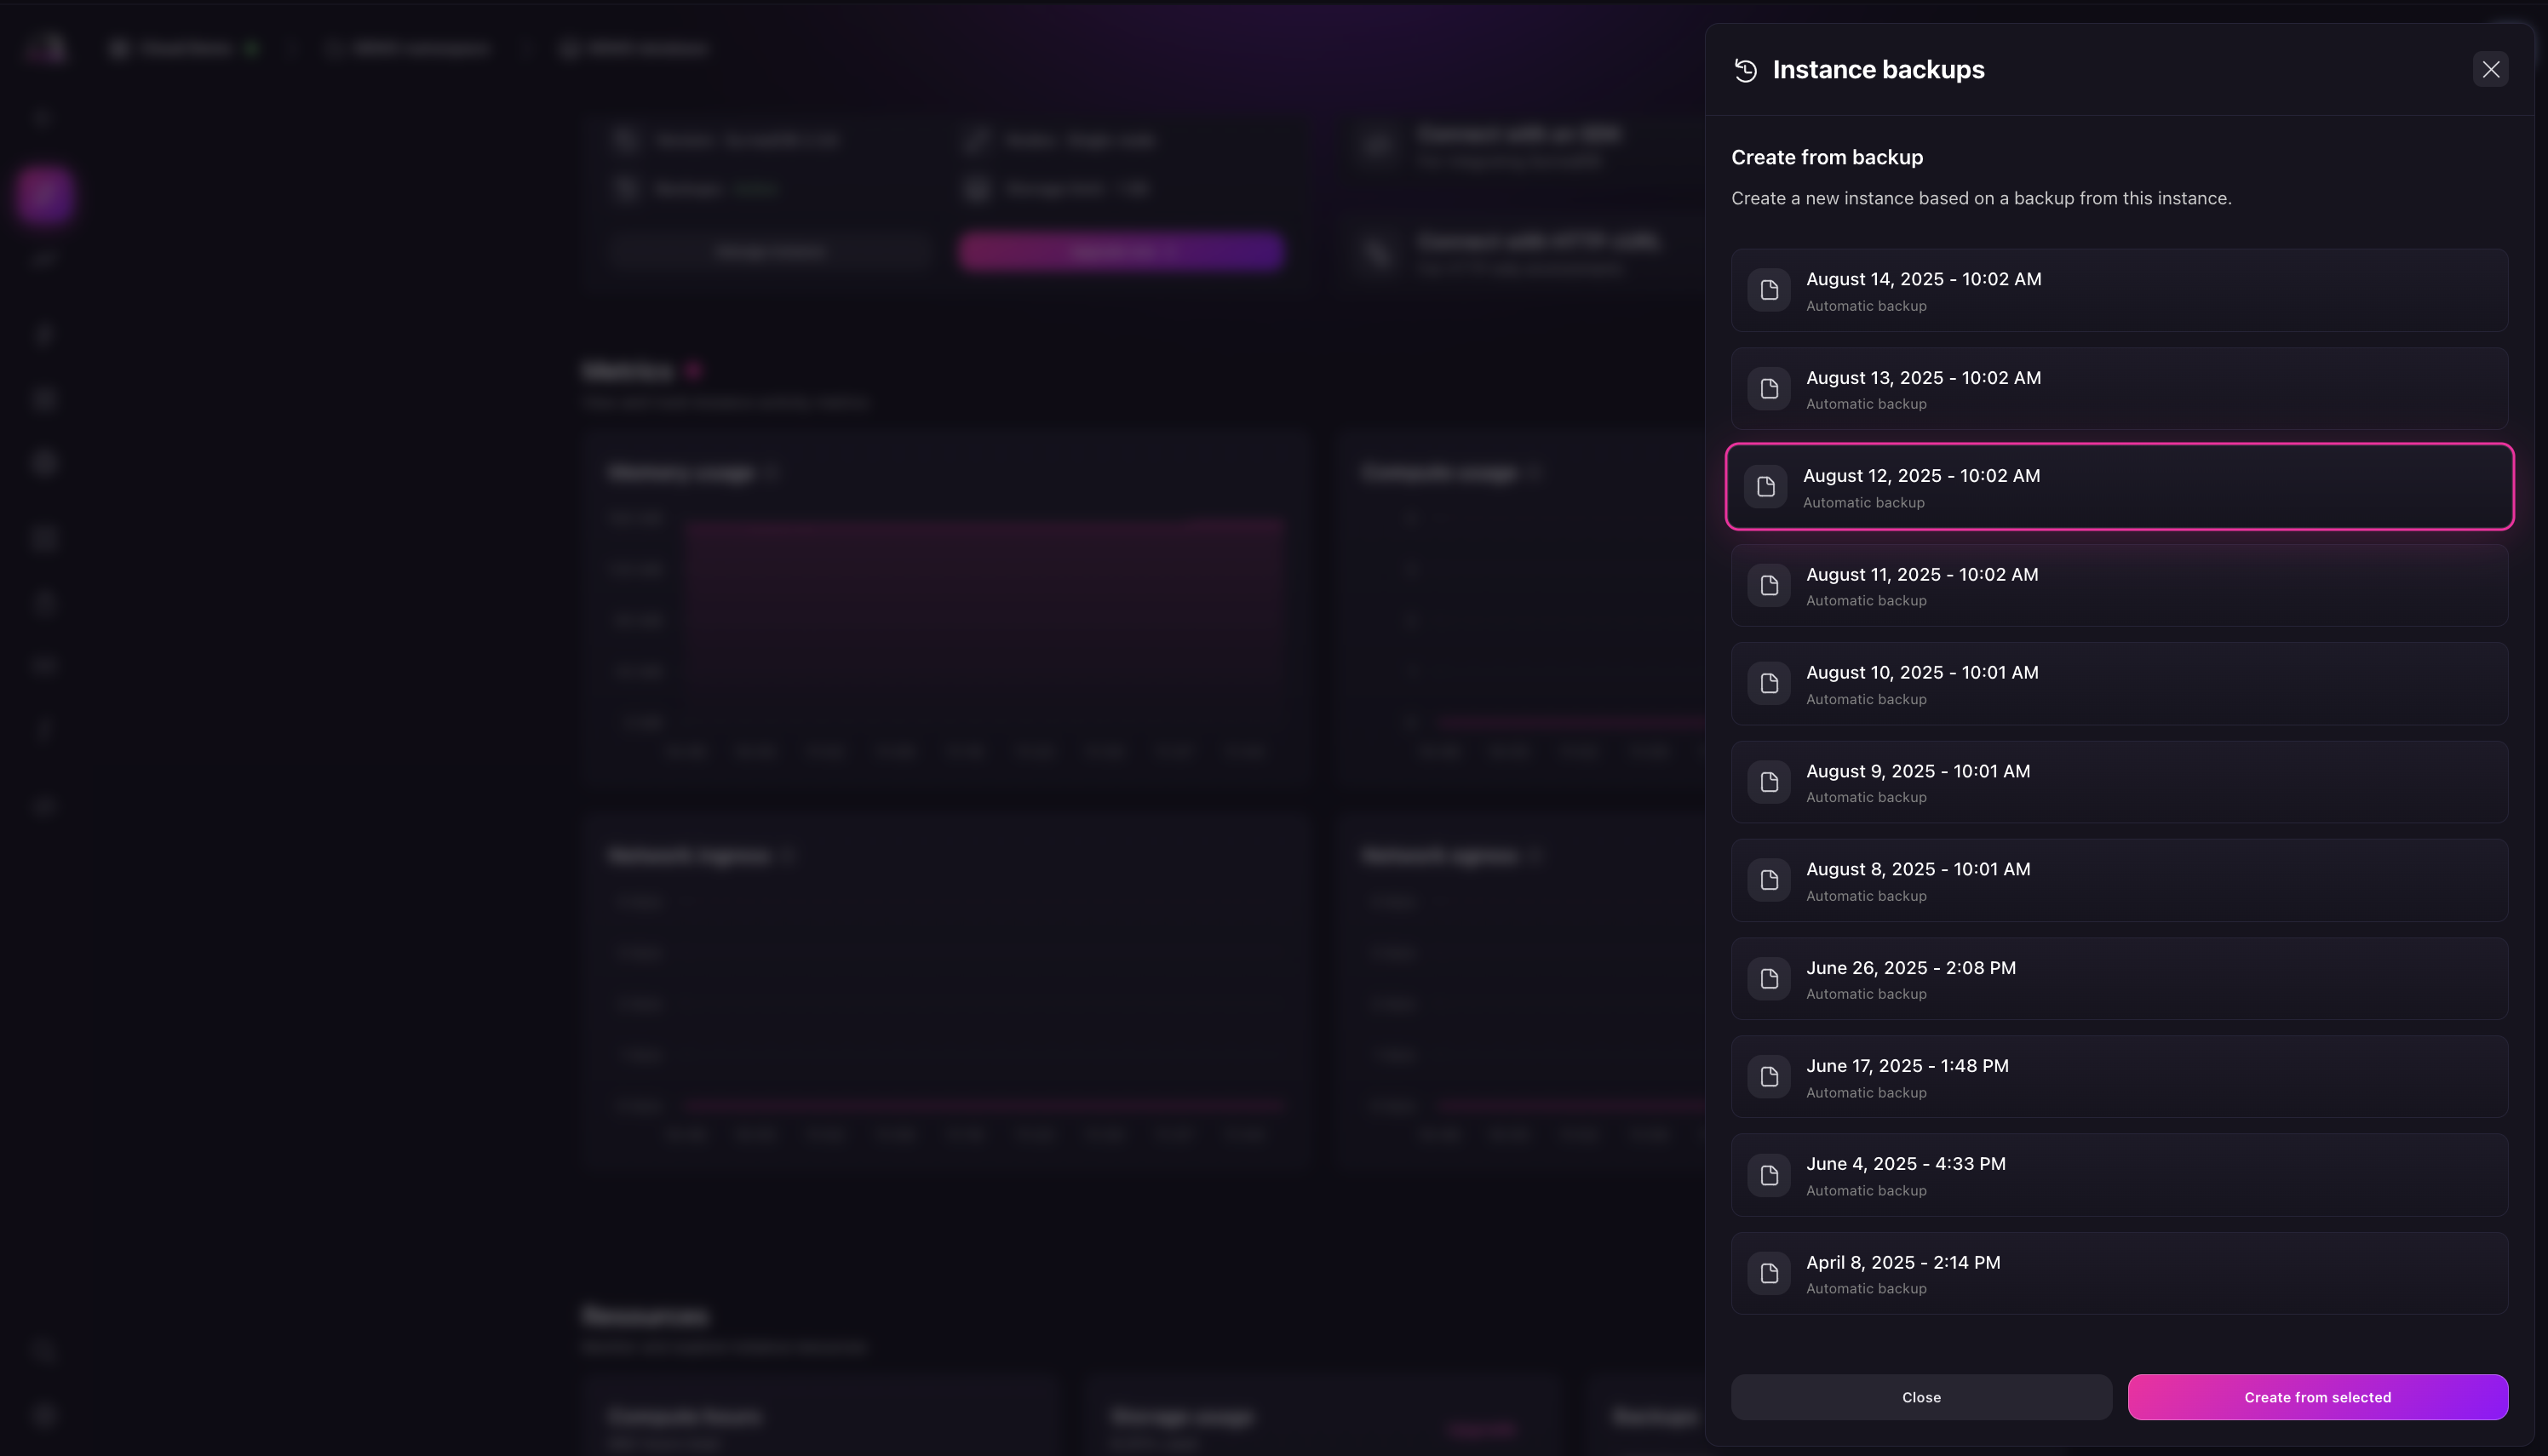Select the August 14, 2025 - 10:02 AM backup
The width and height of the screenshot is (2548, 1456).
pos(2119,291)
